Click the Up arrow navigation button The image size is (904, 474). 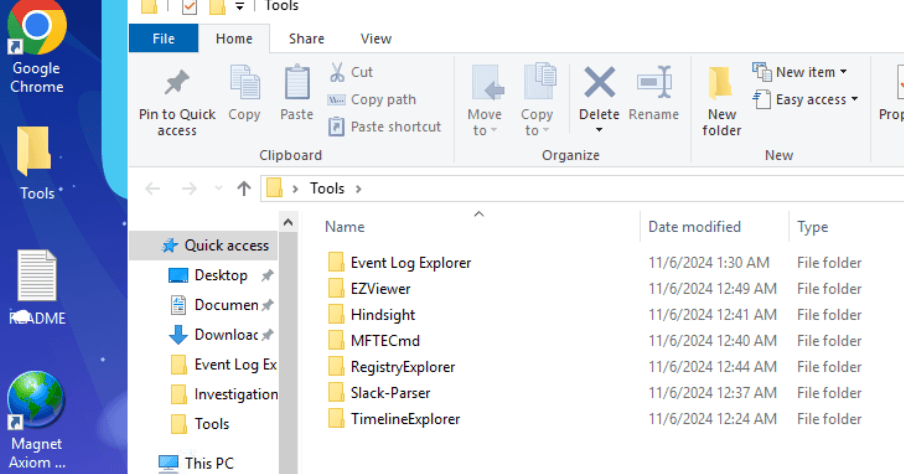pyautogui.click(x=243, y=188)
